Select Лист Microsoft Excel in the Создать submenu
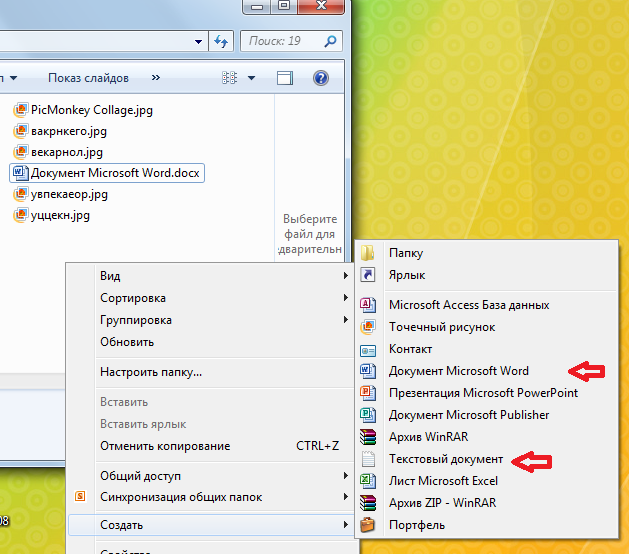Viewport: 629px width, 554px height. 486,481
